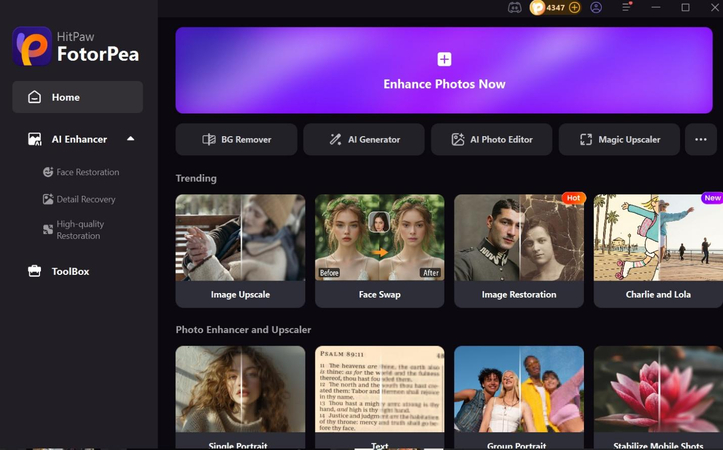Open the Image Upscale thumbnail
The width and height of the screenshot is (723, 450).
240,237
